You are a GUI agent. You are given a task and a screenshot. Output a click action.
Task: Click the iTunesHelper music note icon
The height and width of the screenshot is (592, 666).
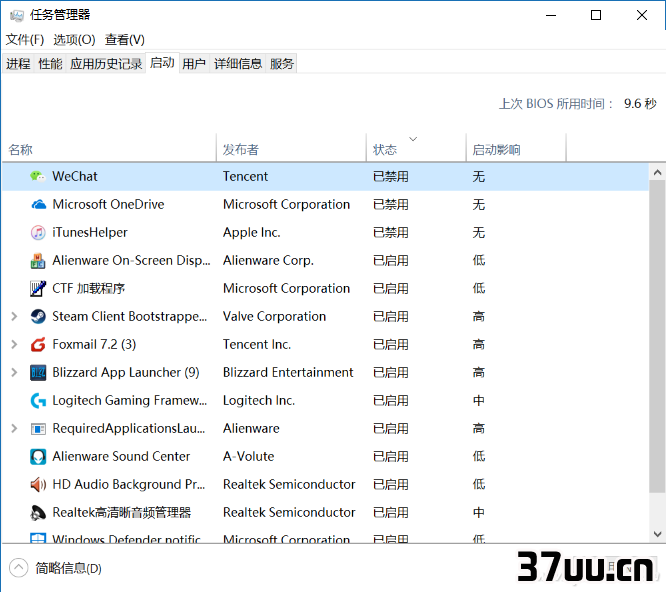[38, 233]
